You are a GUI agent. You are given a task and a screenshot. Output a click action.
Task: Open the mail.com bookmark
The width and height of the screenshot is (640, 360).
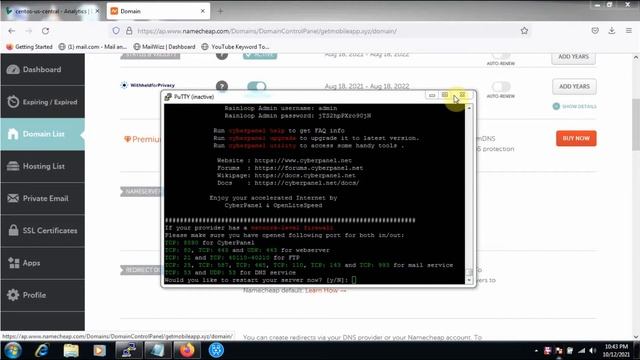pos(93,47)
